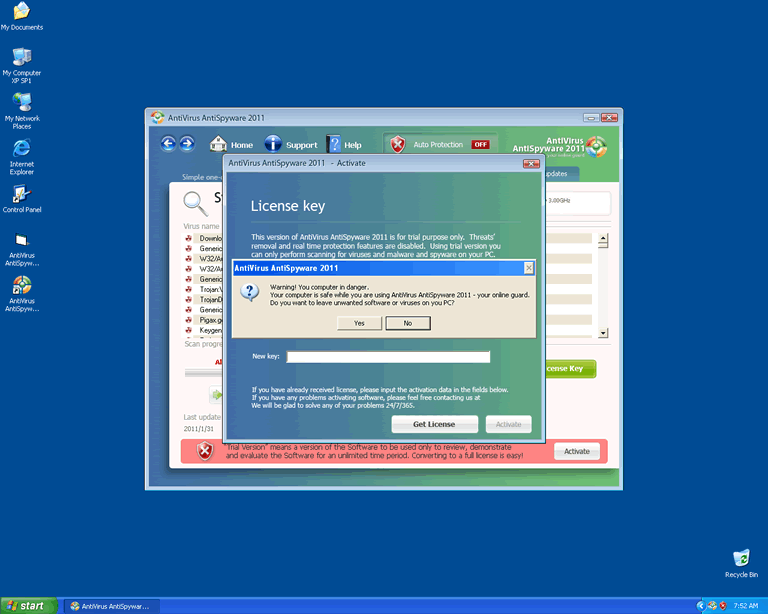Open the Support section
The image size is (768, 614).
click(290, 145)
